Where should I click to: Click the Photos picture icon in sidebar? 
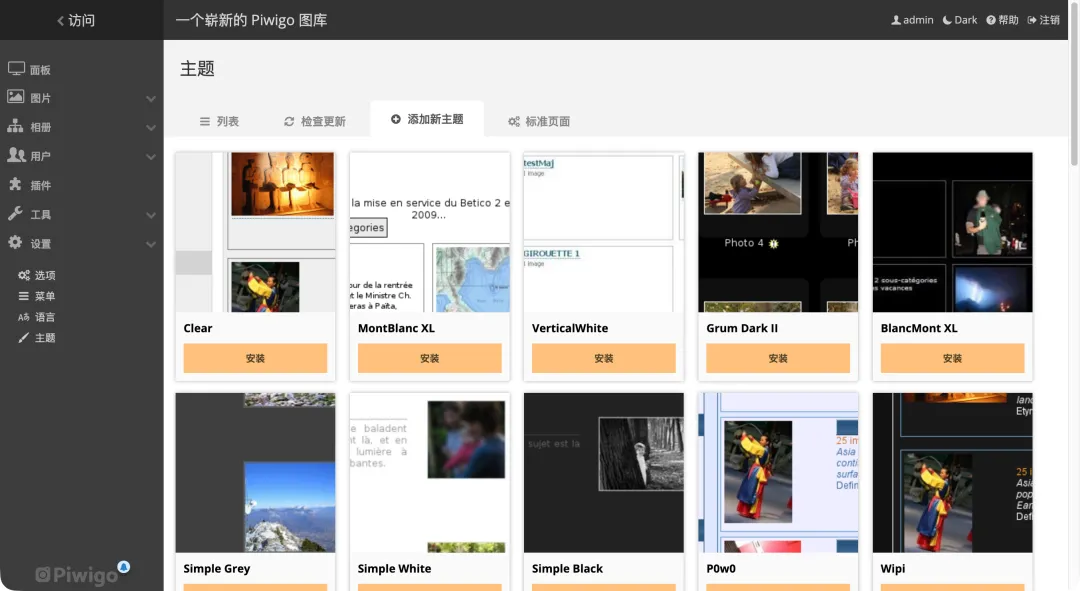16,97
